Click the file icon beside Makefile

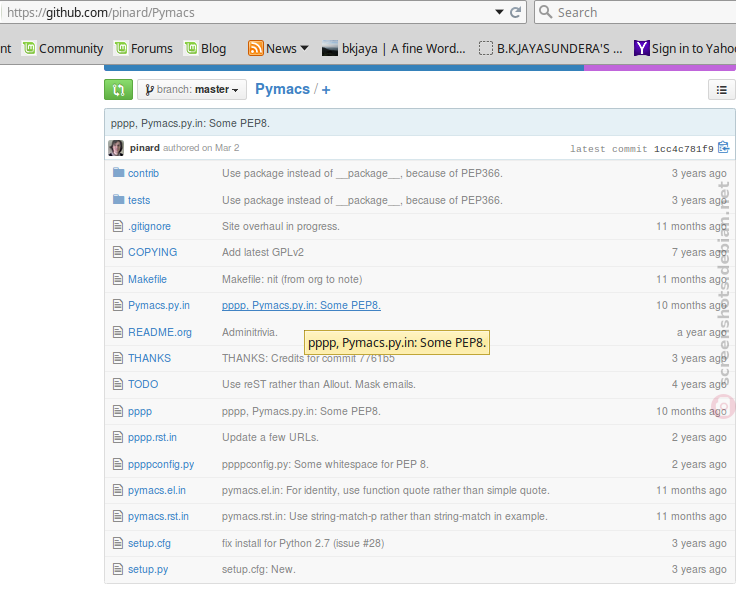[x=118, y=279]
